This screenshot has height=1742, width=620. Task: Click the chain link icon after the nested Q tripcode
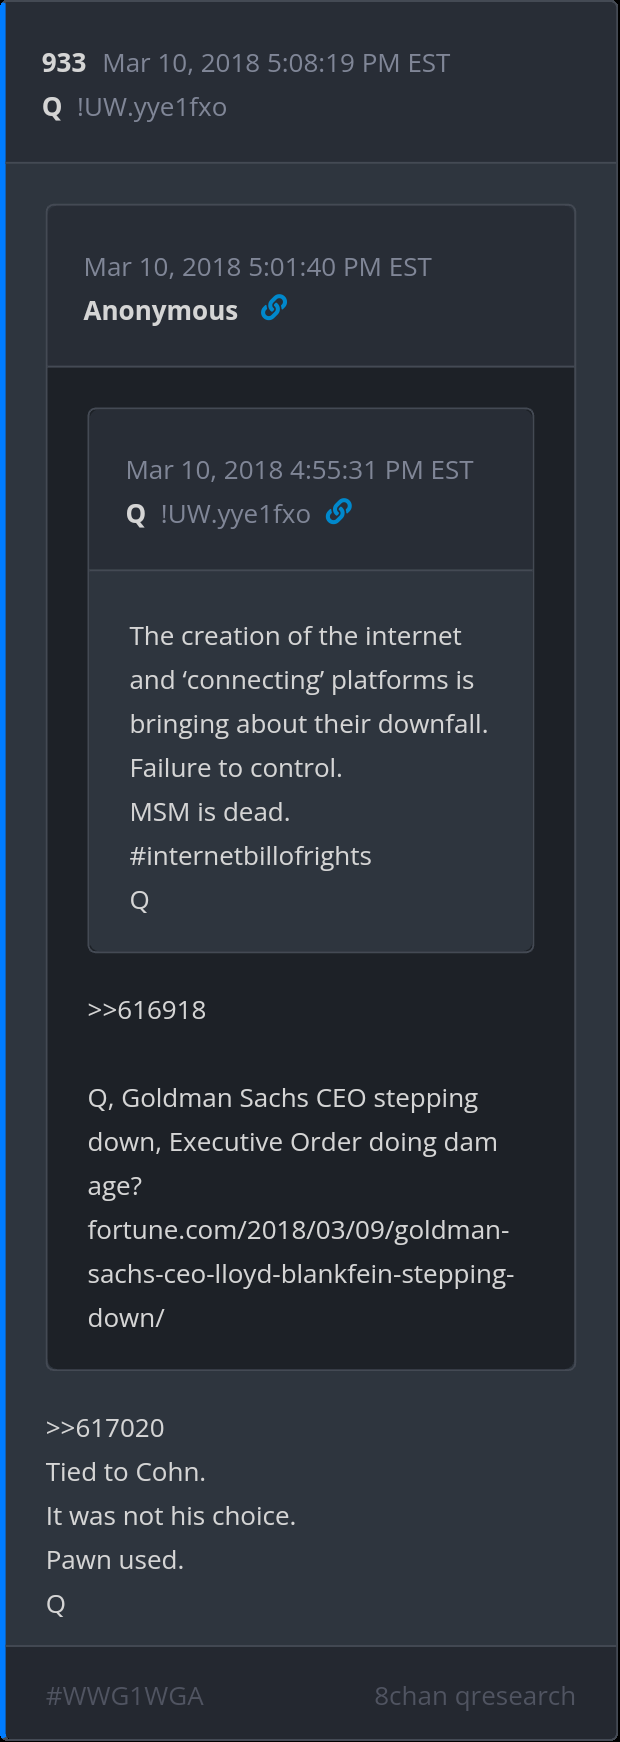click(339, 512)
